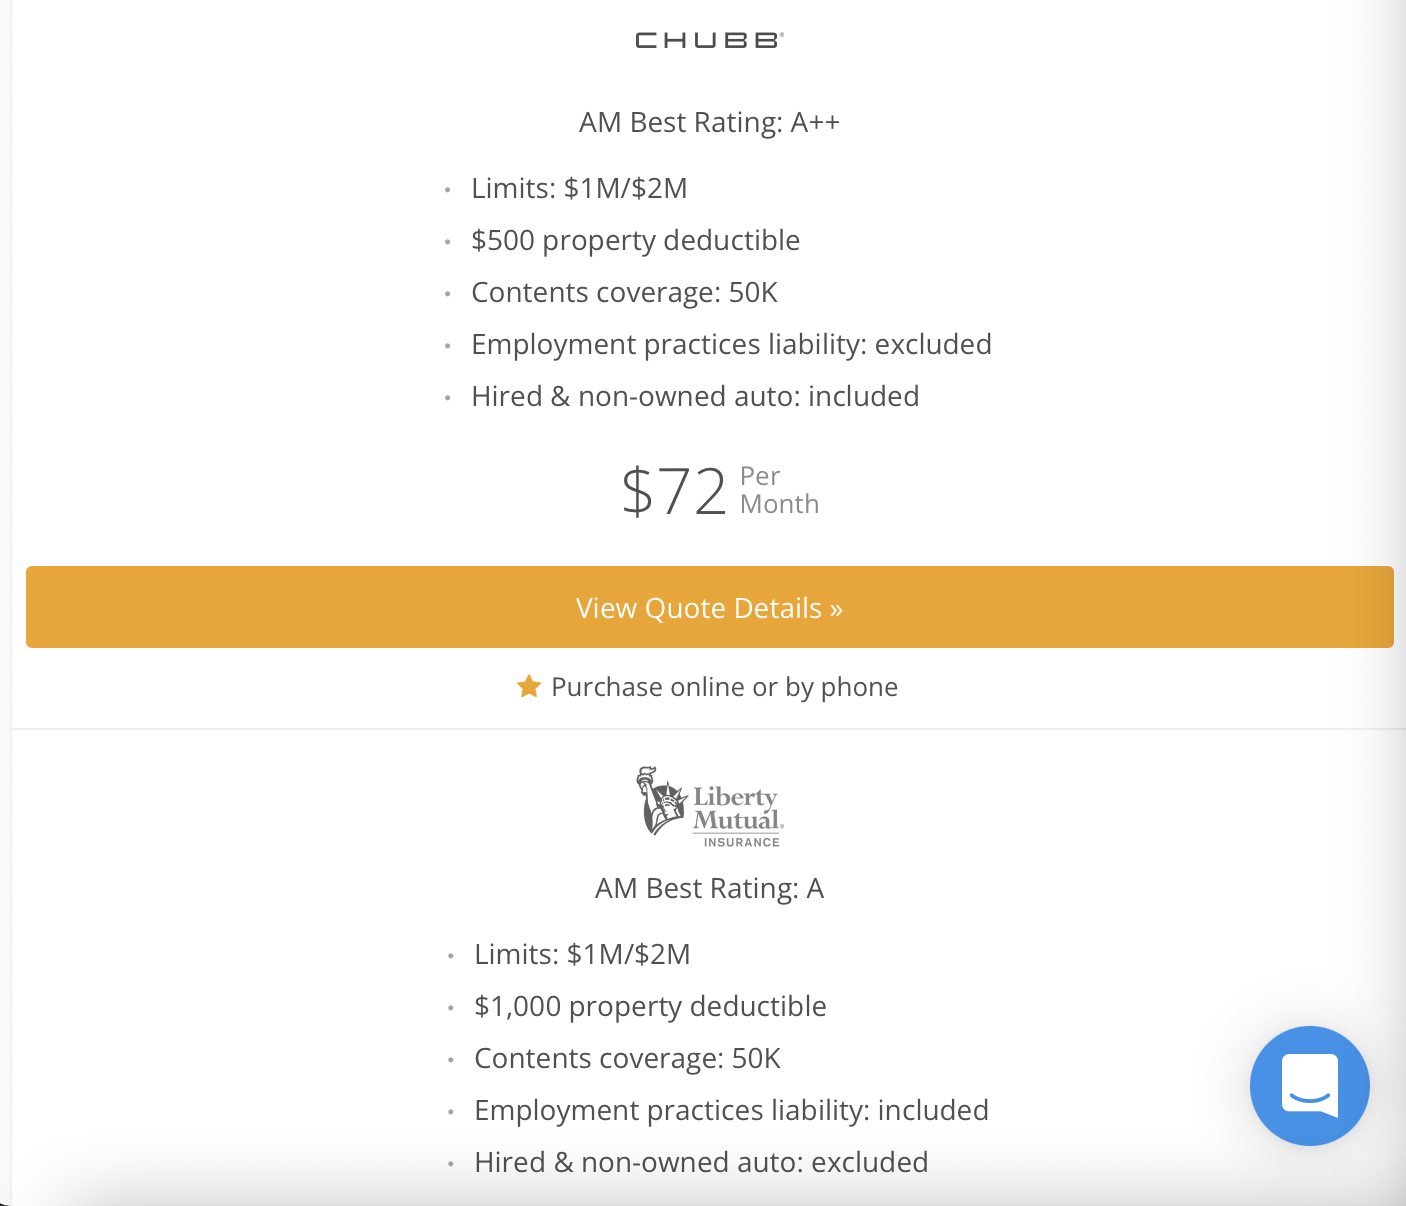Click the $72 price amount
The height and width of the screenshot is (1206, 1406).
674,491
